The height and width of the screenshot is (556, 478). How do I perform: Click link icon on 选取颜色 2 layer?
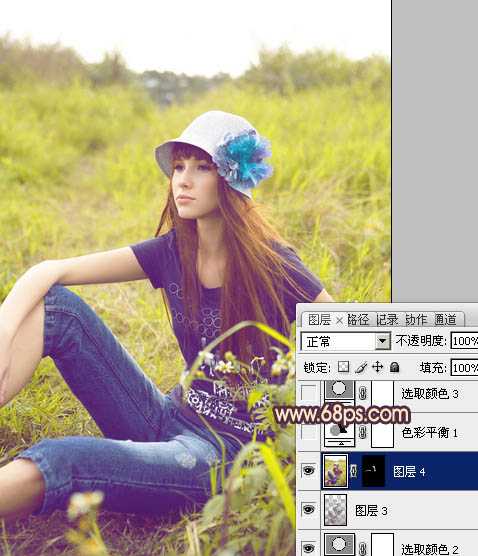[362, 548]
